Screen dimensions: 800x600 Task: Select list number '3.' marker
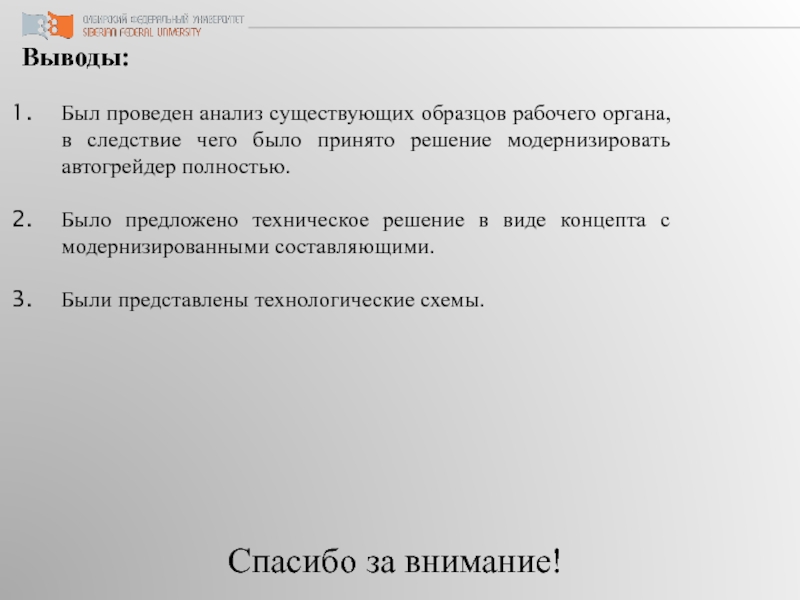coord(25,299)
